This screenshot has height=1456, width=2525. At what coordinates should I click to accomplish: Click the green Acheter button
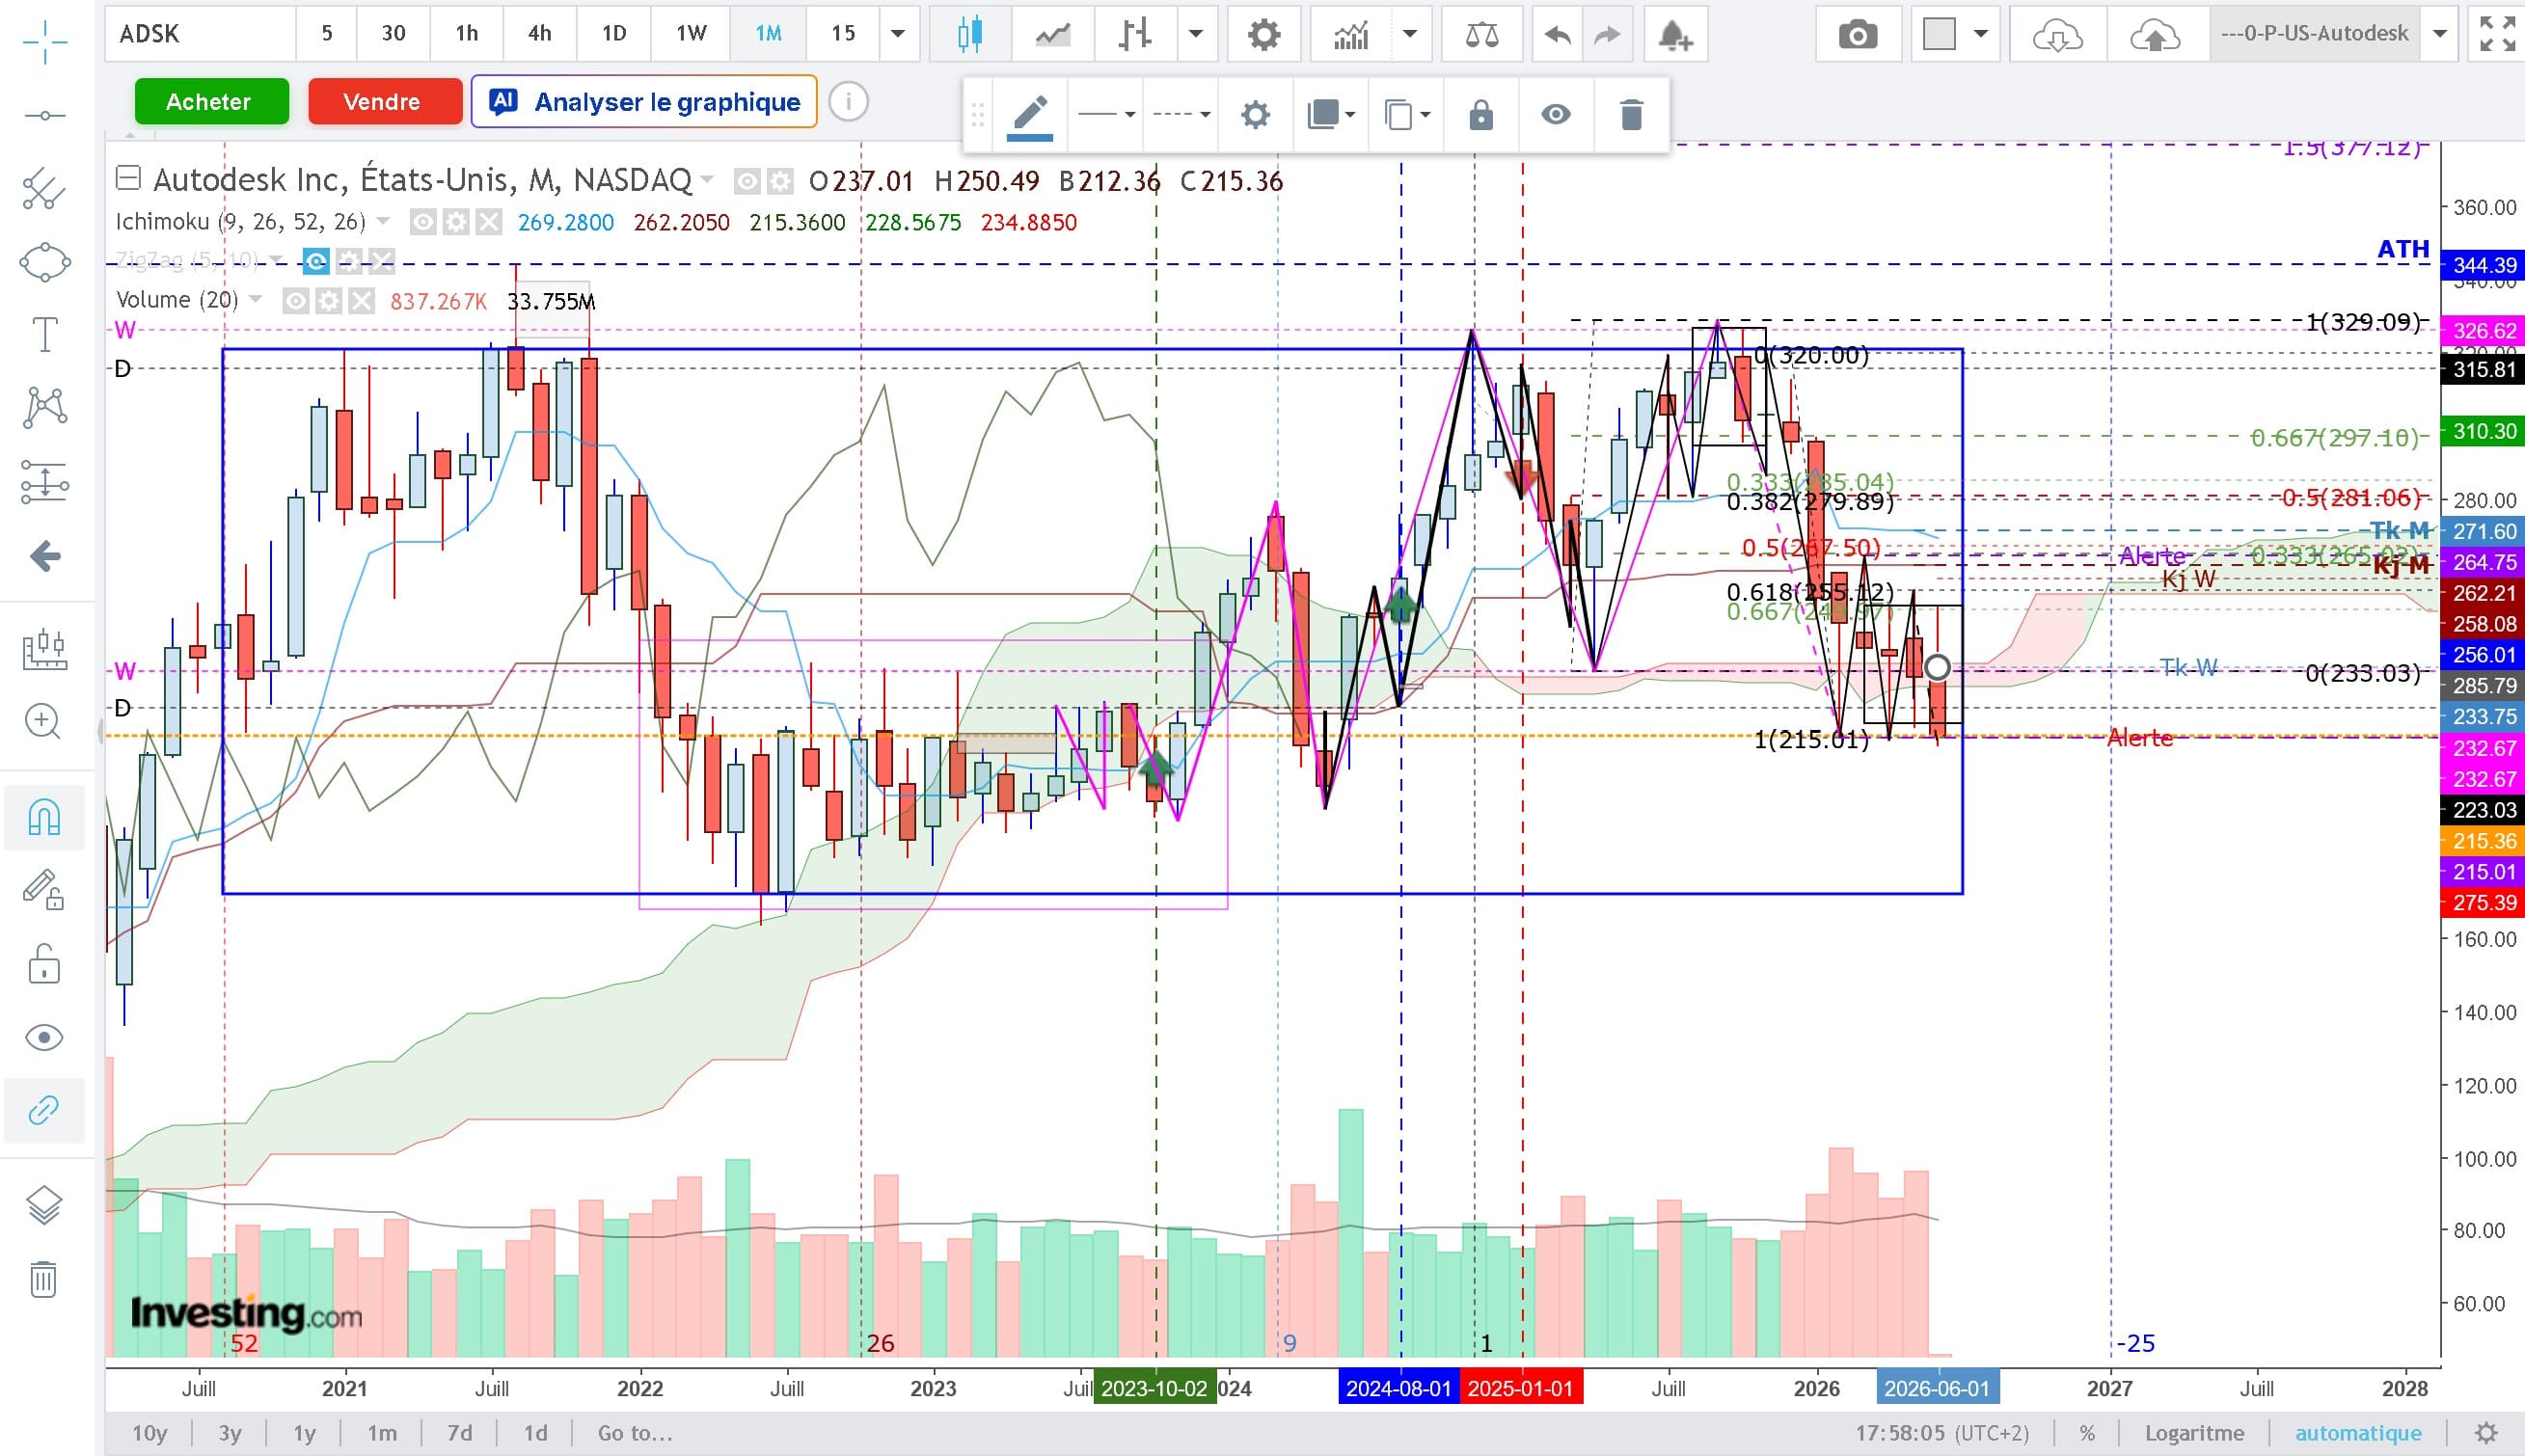tap(212, 102)
